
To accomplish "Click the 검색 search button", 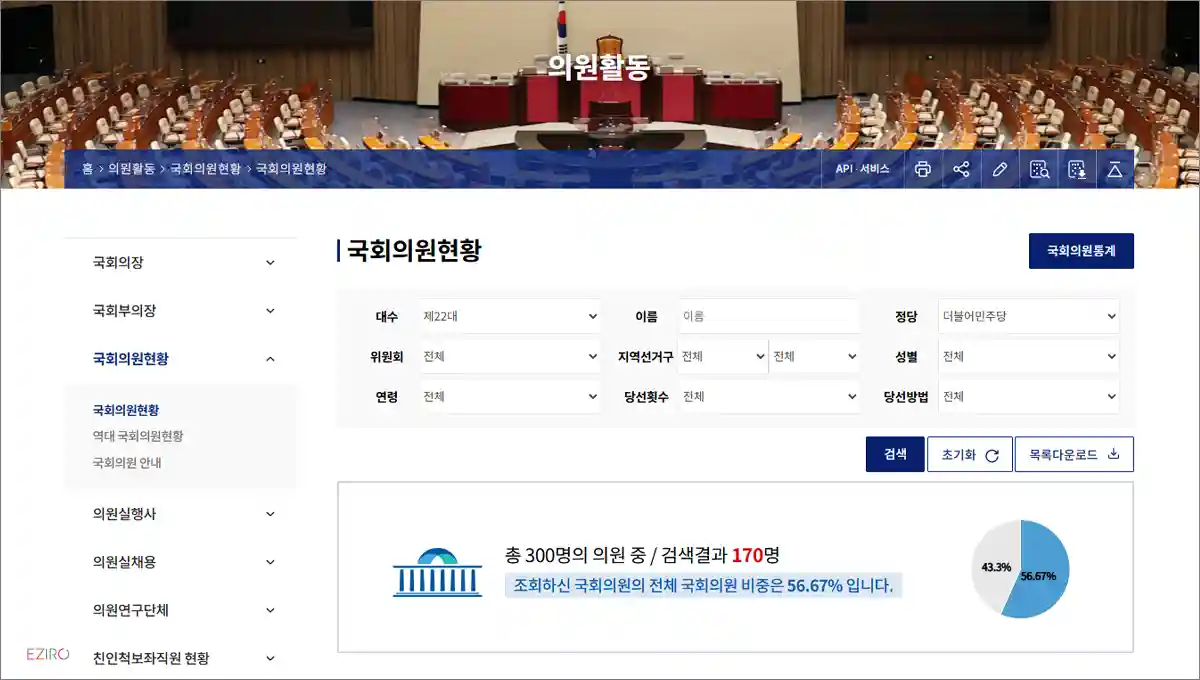I will (895, 453).
